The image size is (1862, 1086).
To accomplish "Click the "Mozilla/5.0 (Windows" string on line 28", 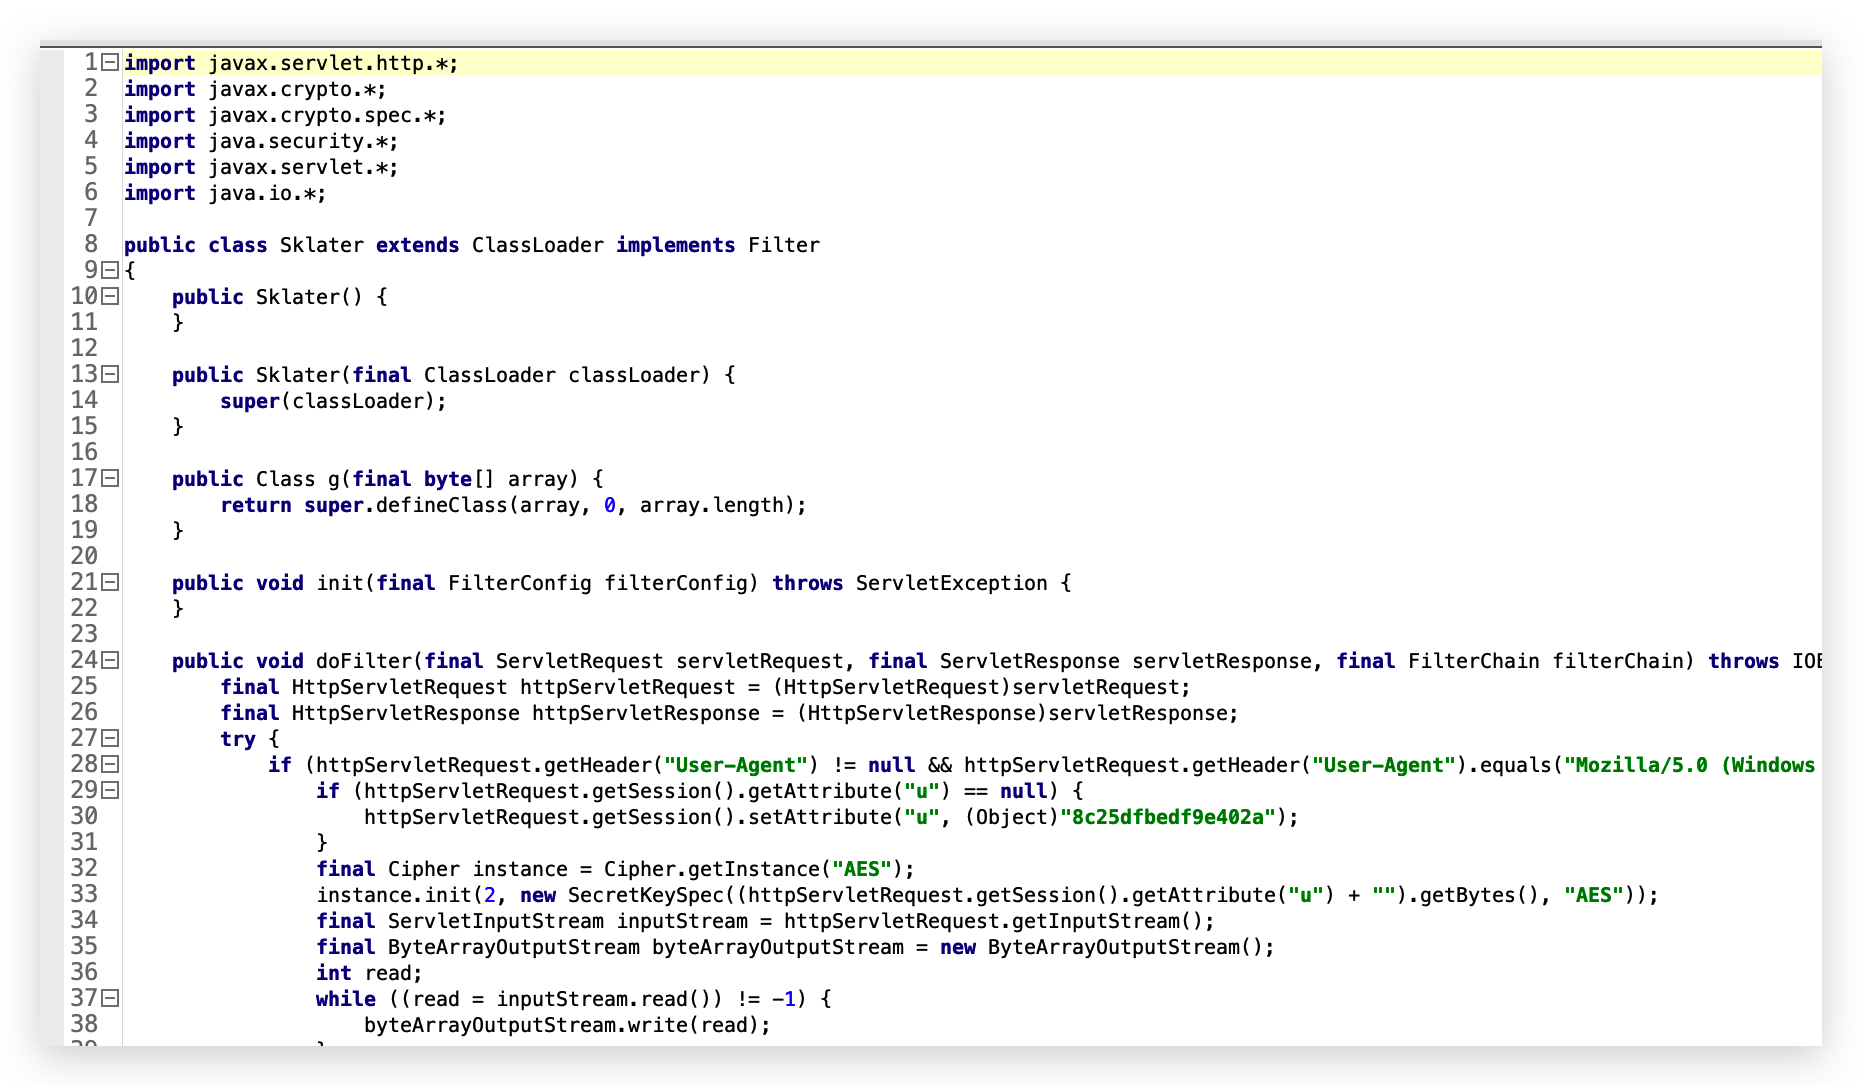I will tap(1690, 765).
